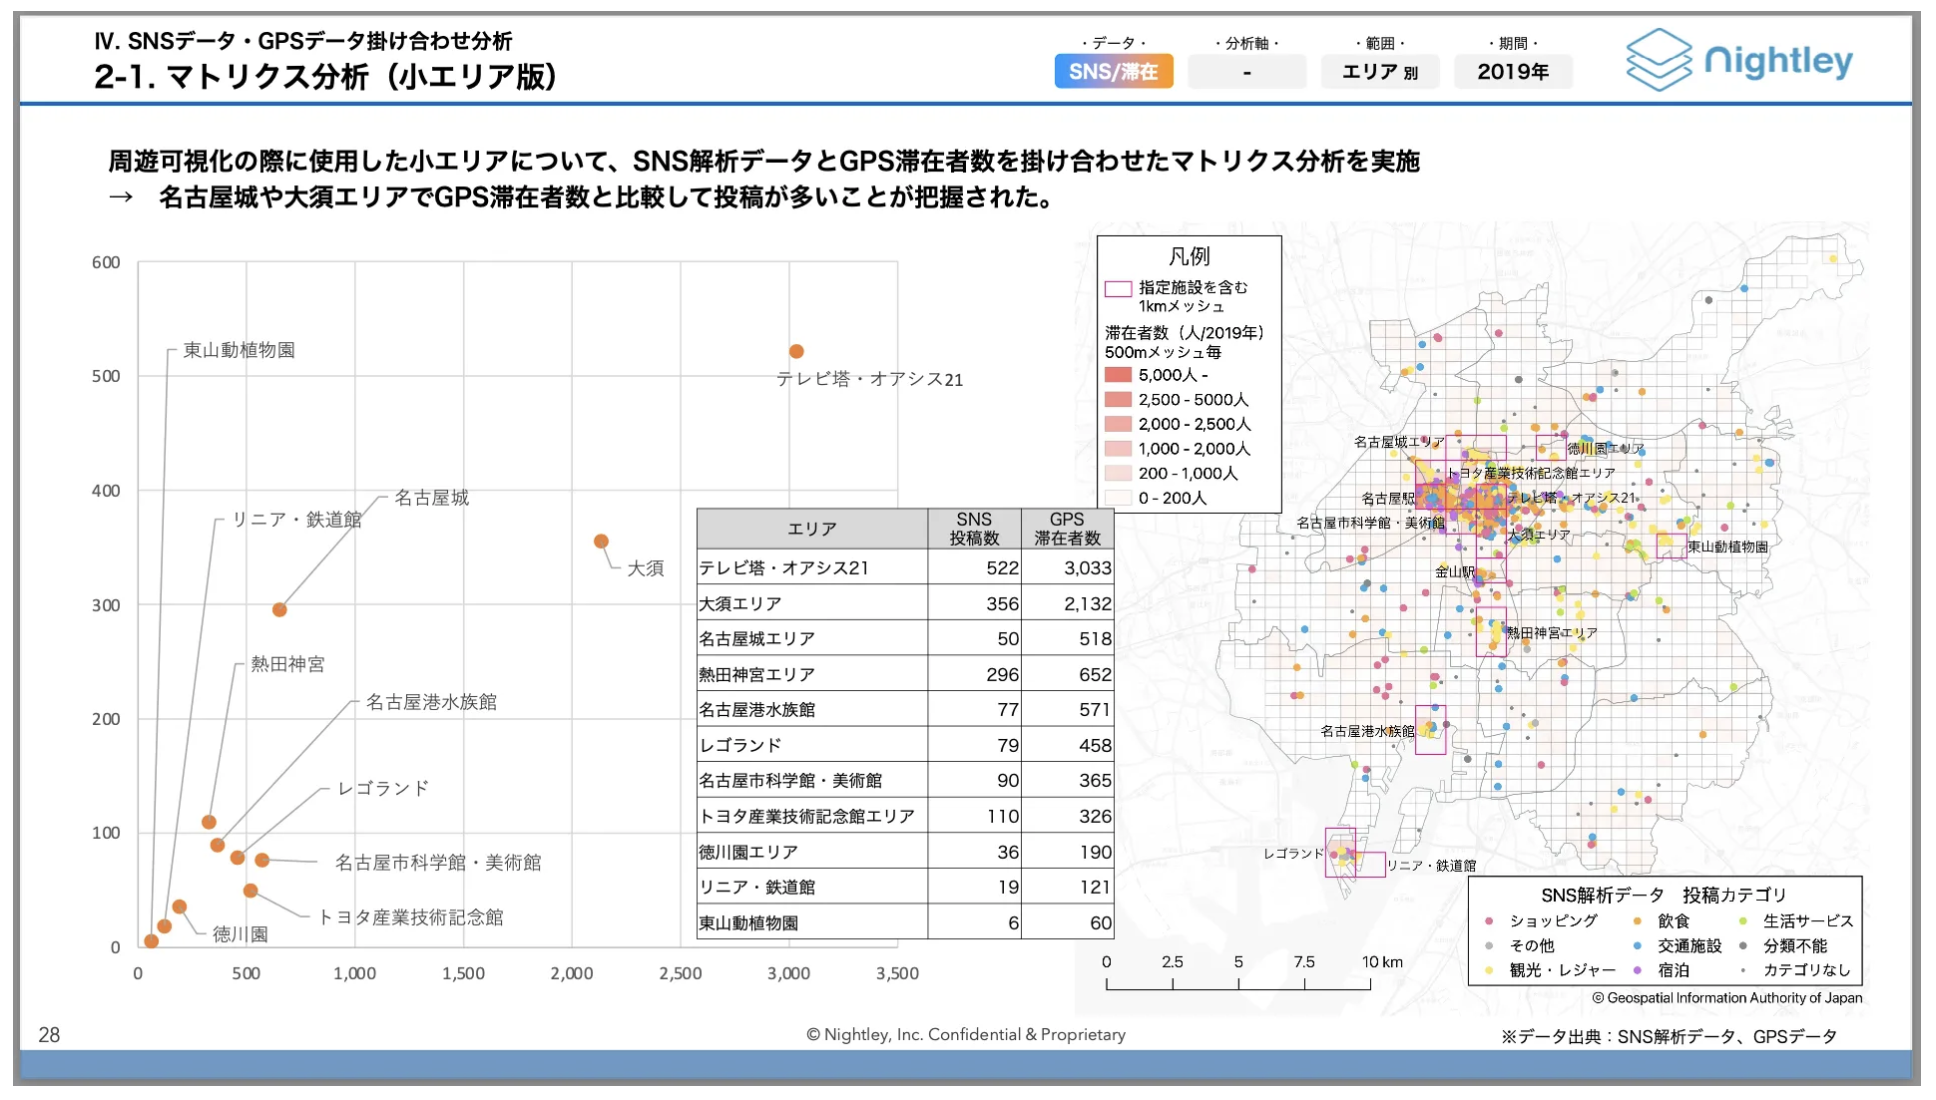This screenshot has width=1936, height=1100.
Task: Select the 大須エリア table row
Action: pyautogui.click(x=905, y=603)
